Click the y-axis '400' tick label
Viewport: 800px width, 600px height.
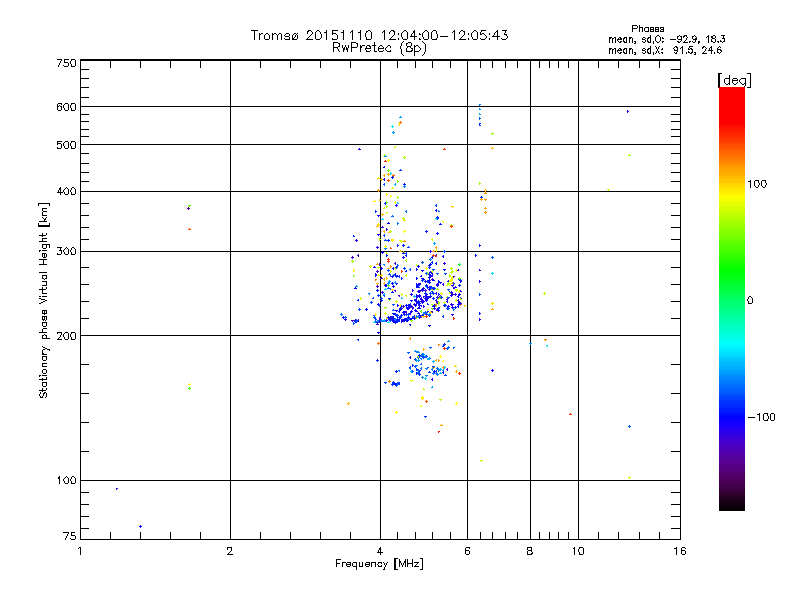(x=66, y=192)
